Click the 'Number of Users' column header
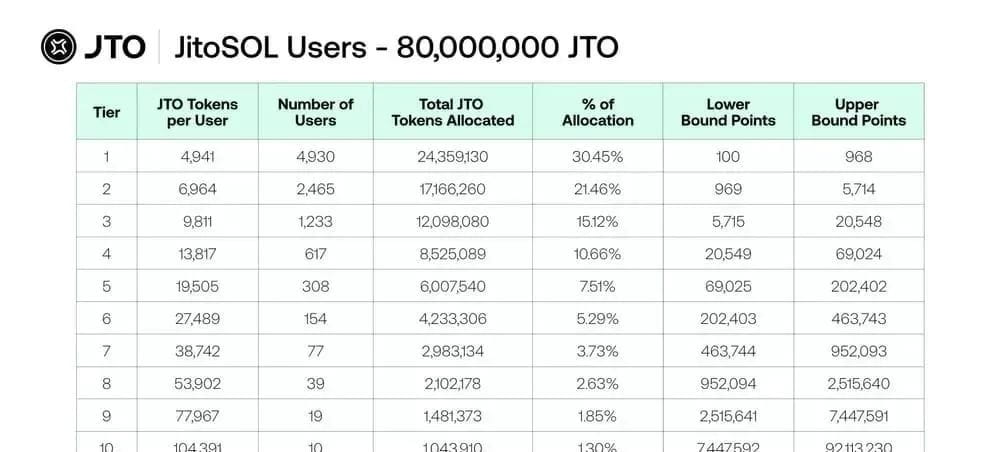Viewport: 1000px width, 452px height. coord(315,112)
